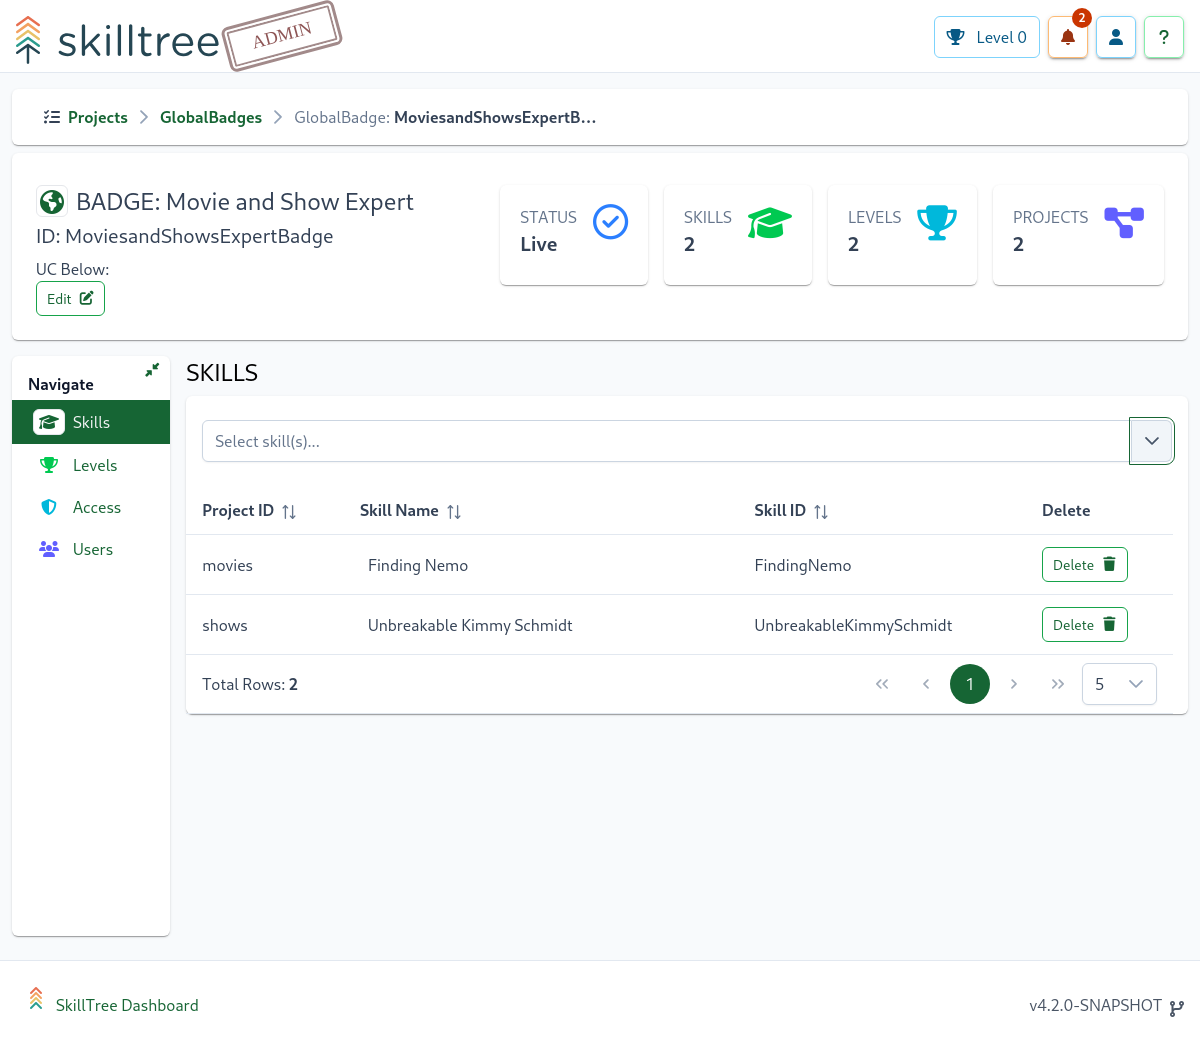Navigate to GlobalBadges breadcrumb link
The image size is (1200, 1041).
[x=210, y=118]
